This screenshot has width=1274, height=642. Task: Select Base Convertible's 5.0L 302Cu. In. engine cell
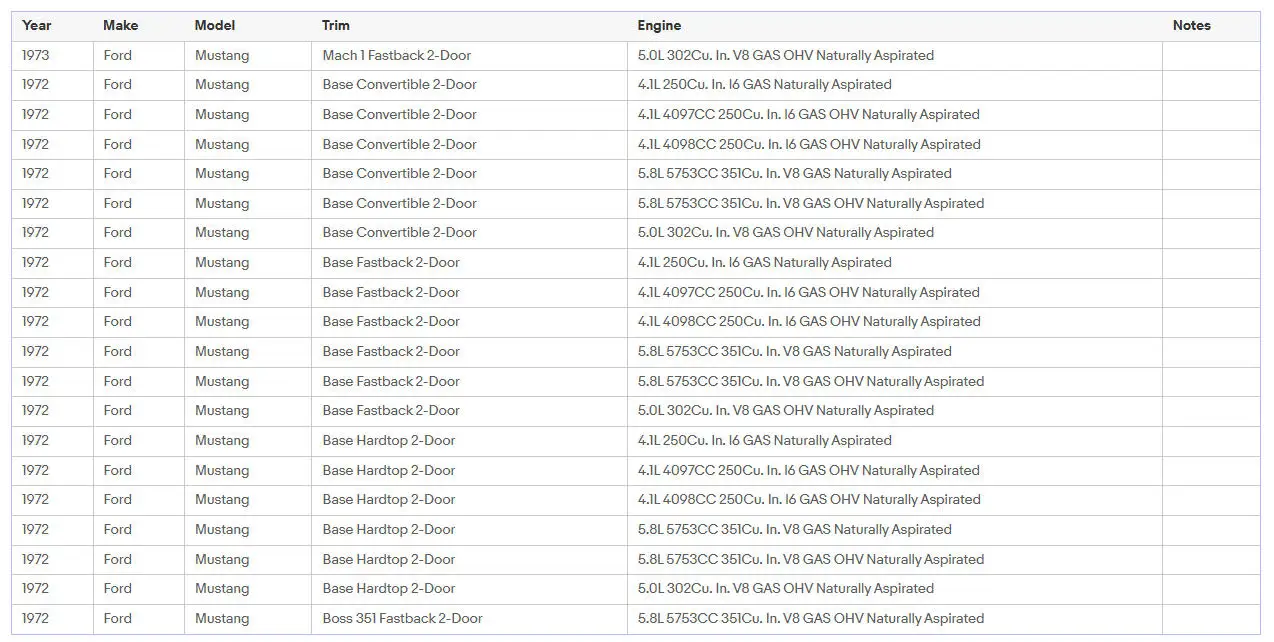point(894,233)
